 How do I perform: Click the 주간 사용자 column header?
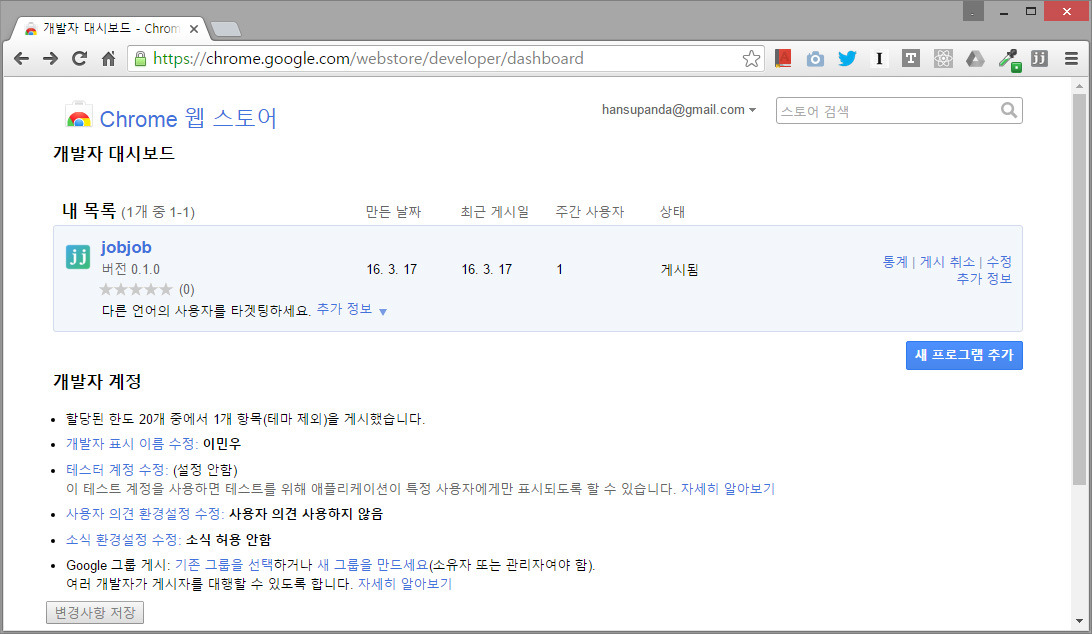click(x=589, y=212)
